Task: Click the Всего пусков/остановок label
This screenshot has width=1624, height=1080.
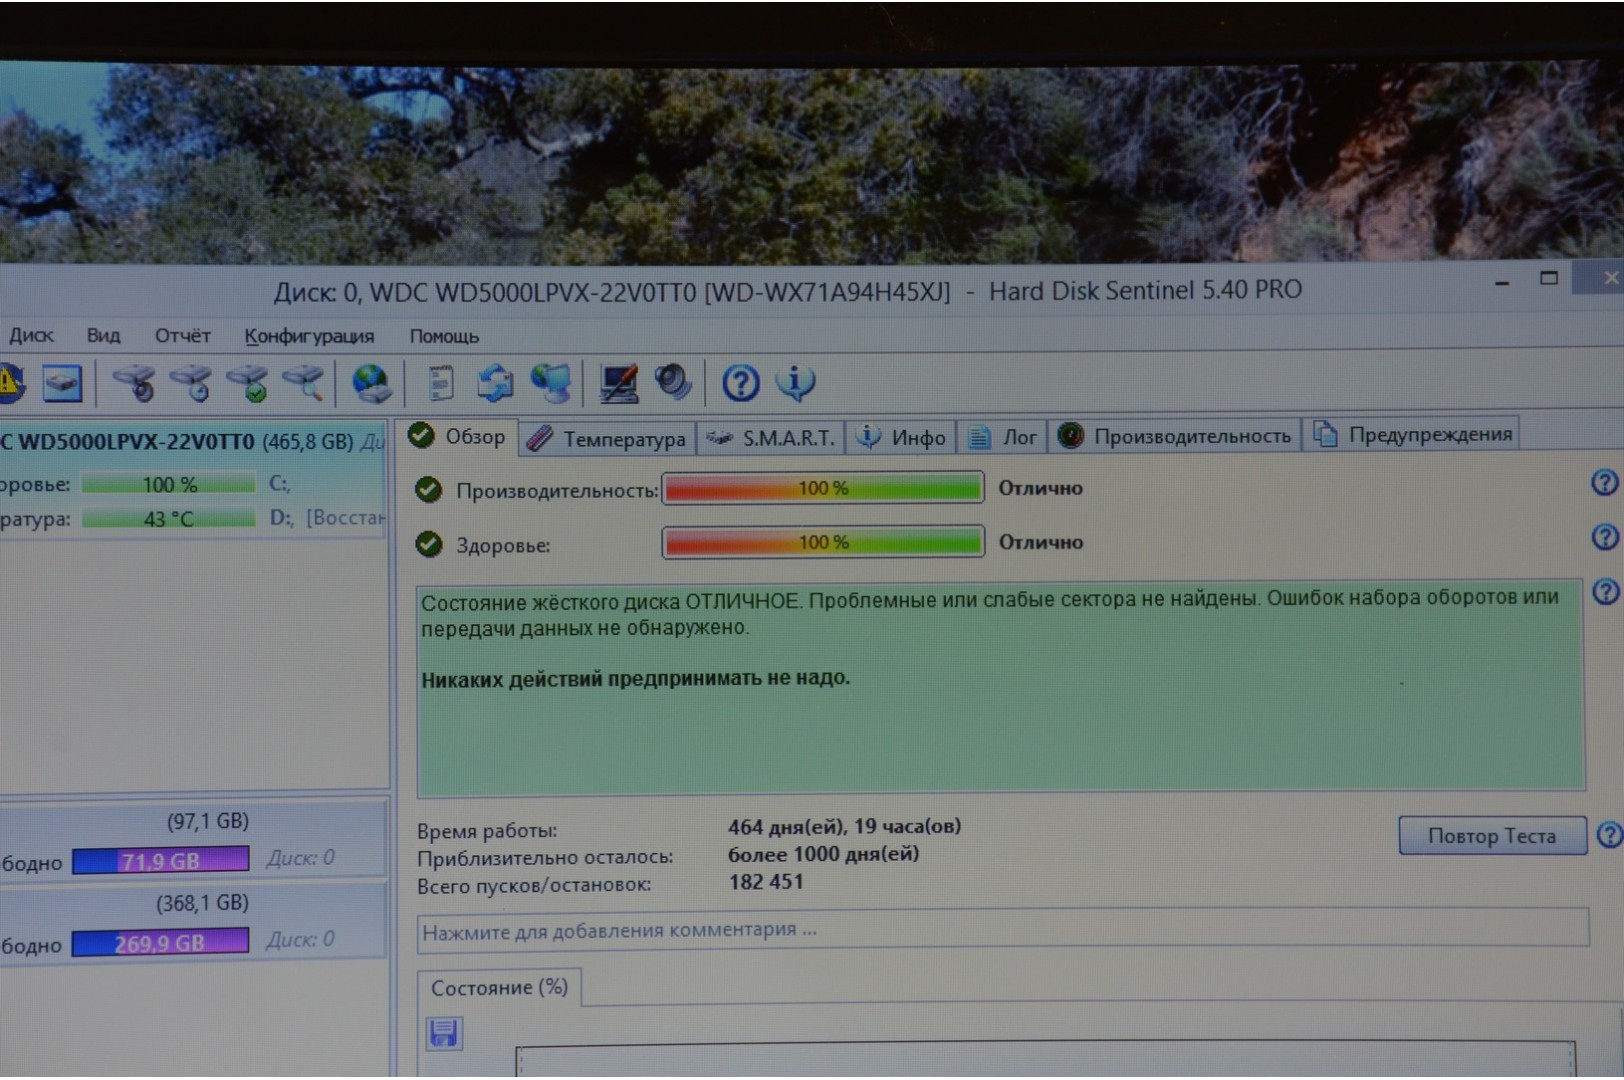Action: click(x=534, y=885)
